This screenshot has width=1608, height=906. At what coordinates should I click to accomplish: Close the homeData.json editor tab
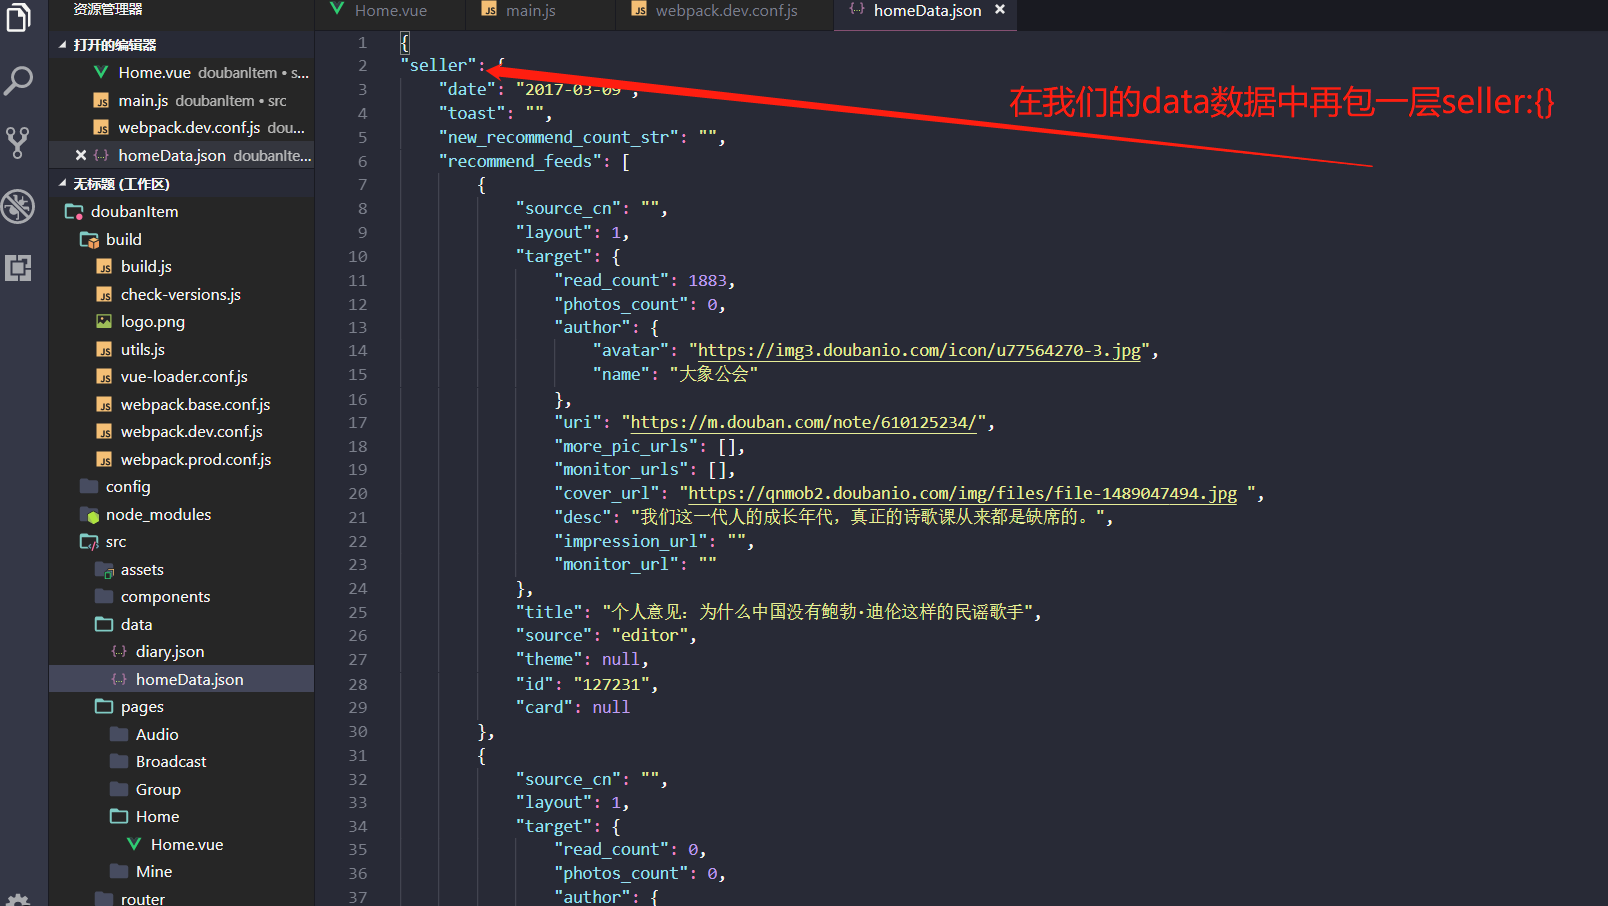point(999,9)
